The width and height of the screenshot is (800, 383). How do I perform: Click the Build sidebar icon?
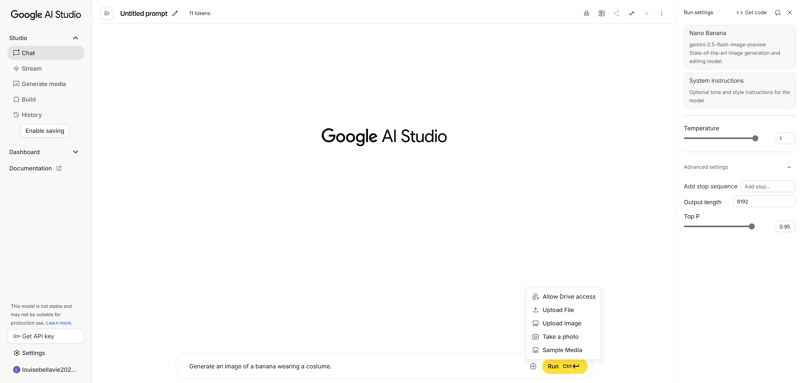coord(16,99)
